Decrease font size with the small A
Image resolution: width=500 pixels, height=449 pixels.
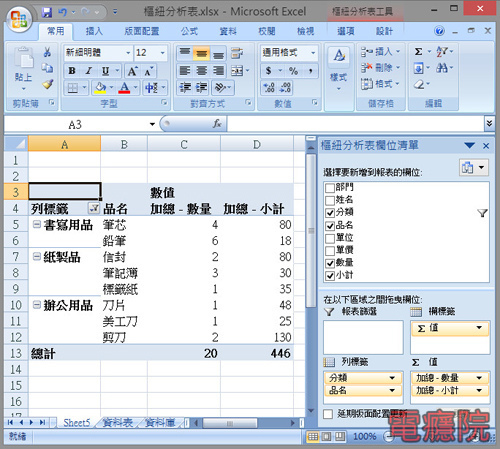tap(148, 71)
